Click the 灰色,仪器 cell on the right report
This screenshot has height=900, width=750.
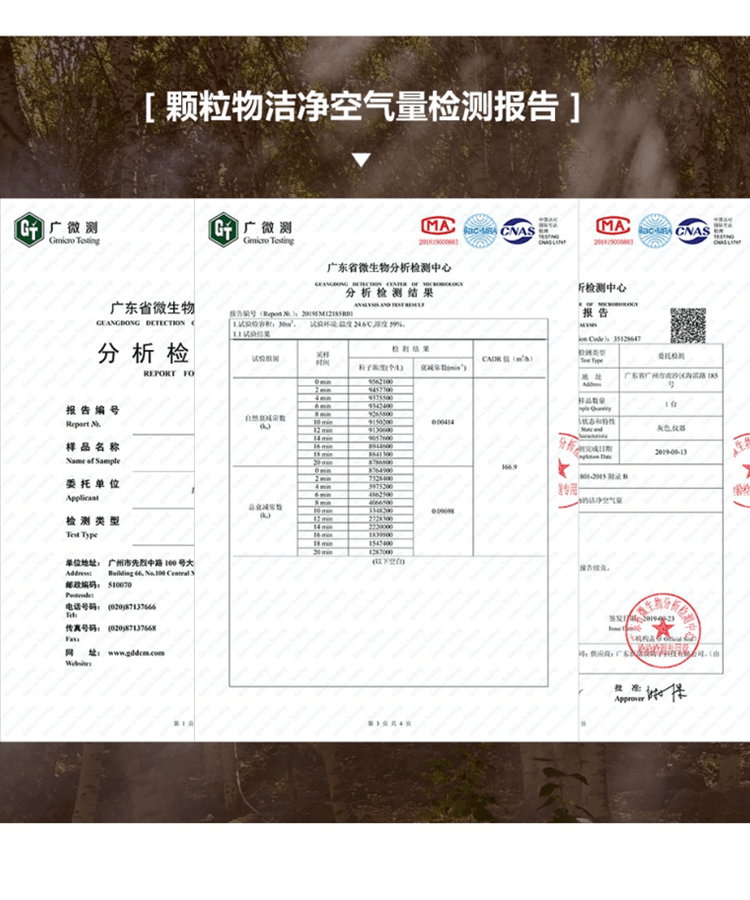point(671,428)
